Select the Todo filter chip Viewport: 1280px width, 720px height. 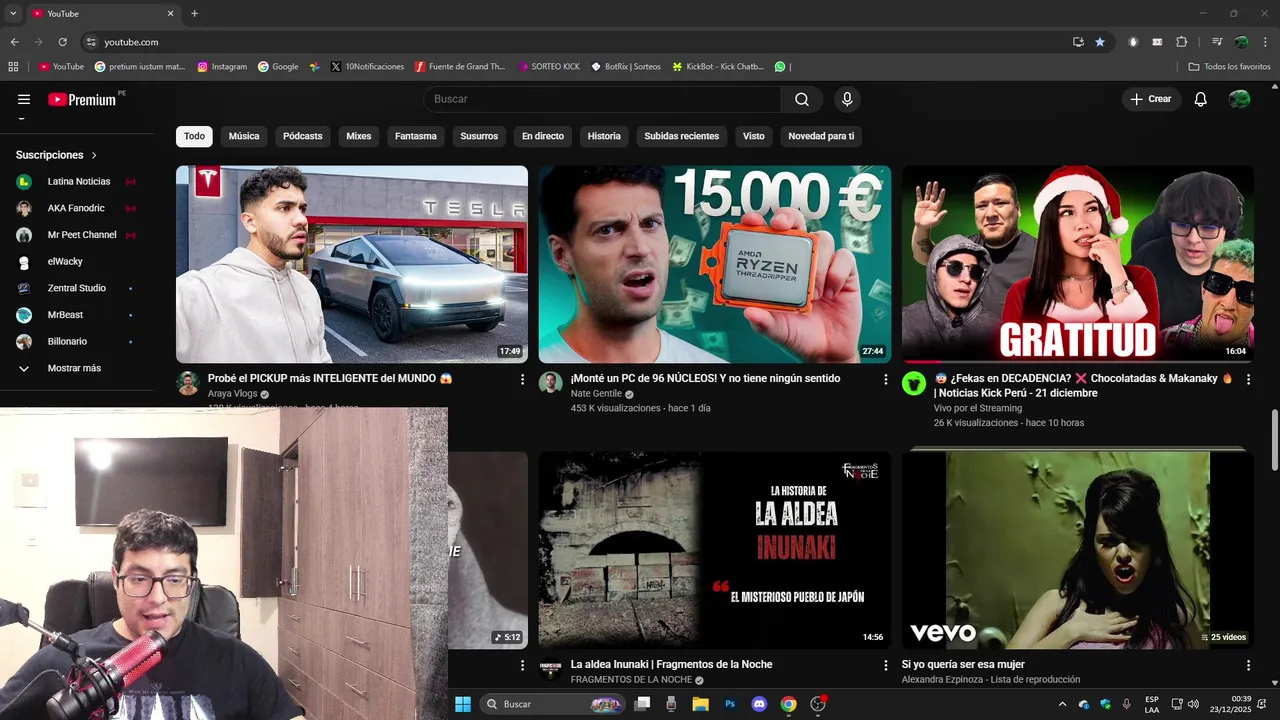coord(194,136)
